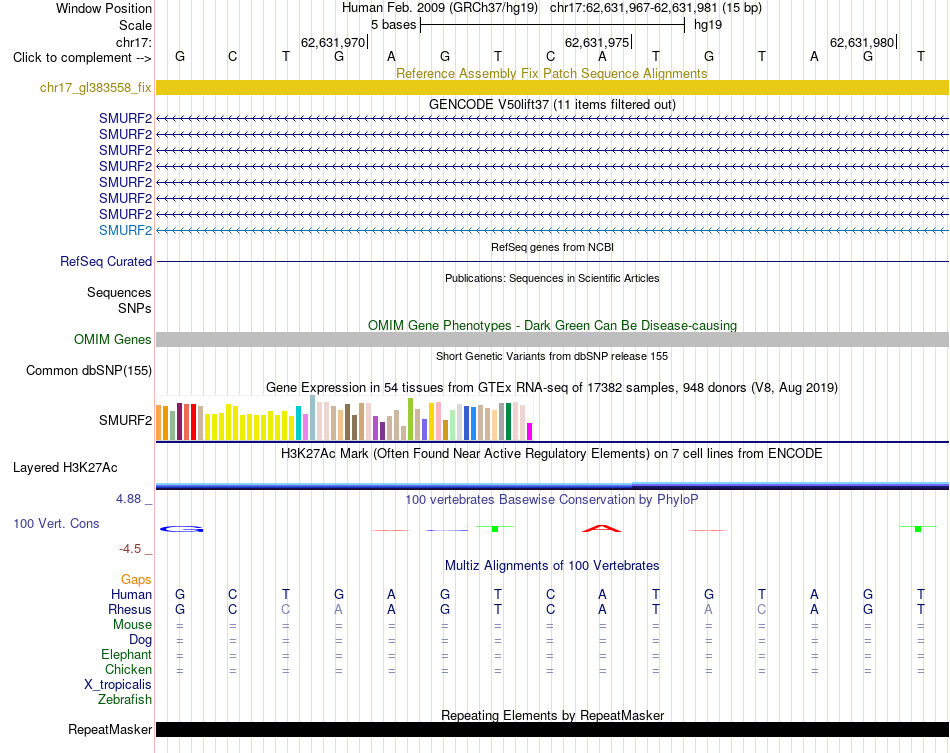950x753 pixels.
Task: Click the 62,631,975 position marker
Action: click(597, 42)
